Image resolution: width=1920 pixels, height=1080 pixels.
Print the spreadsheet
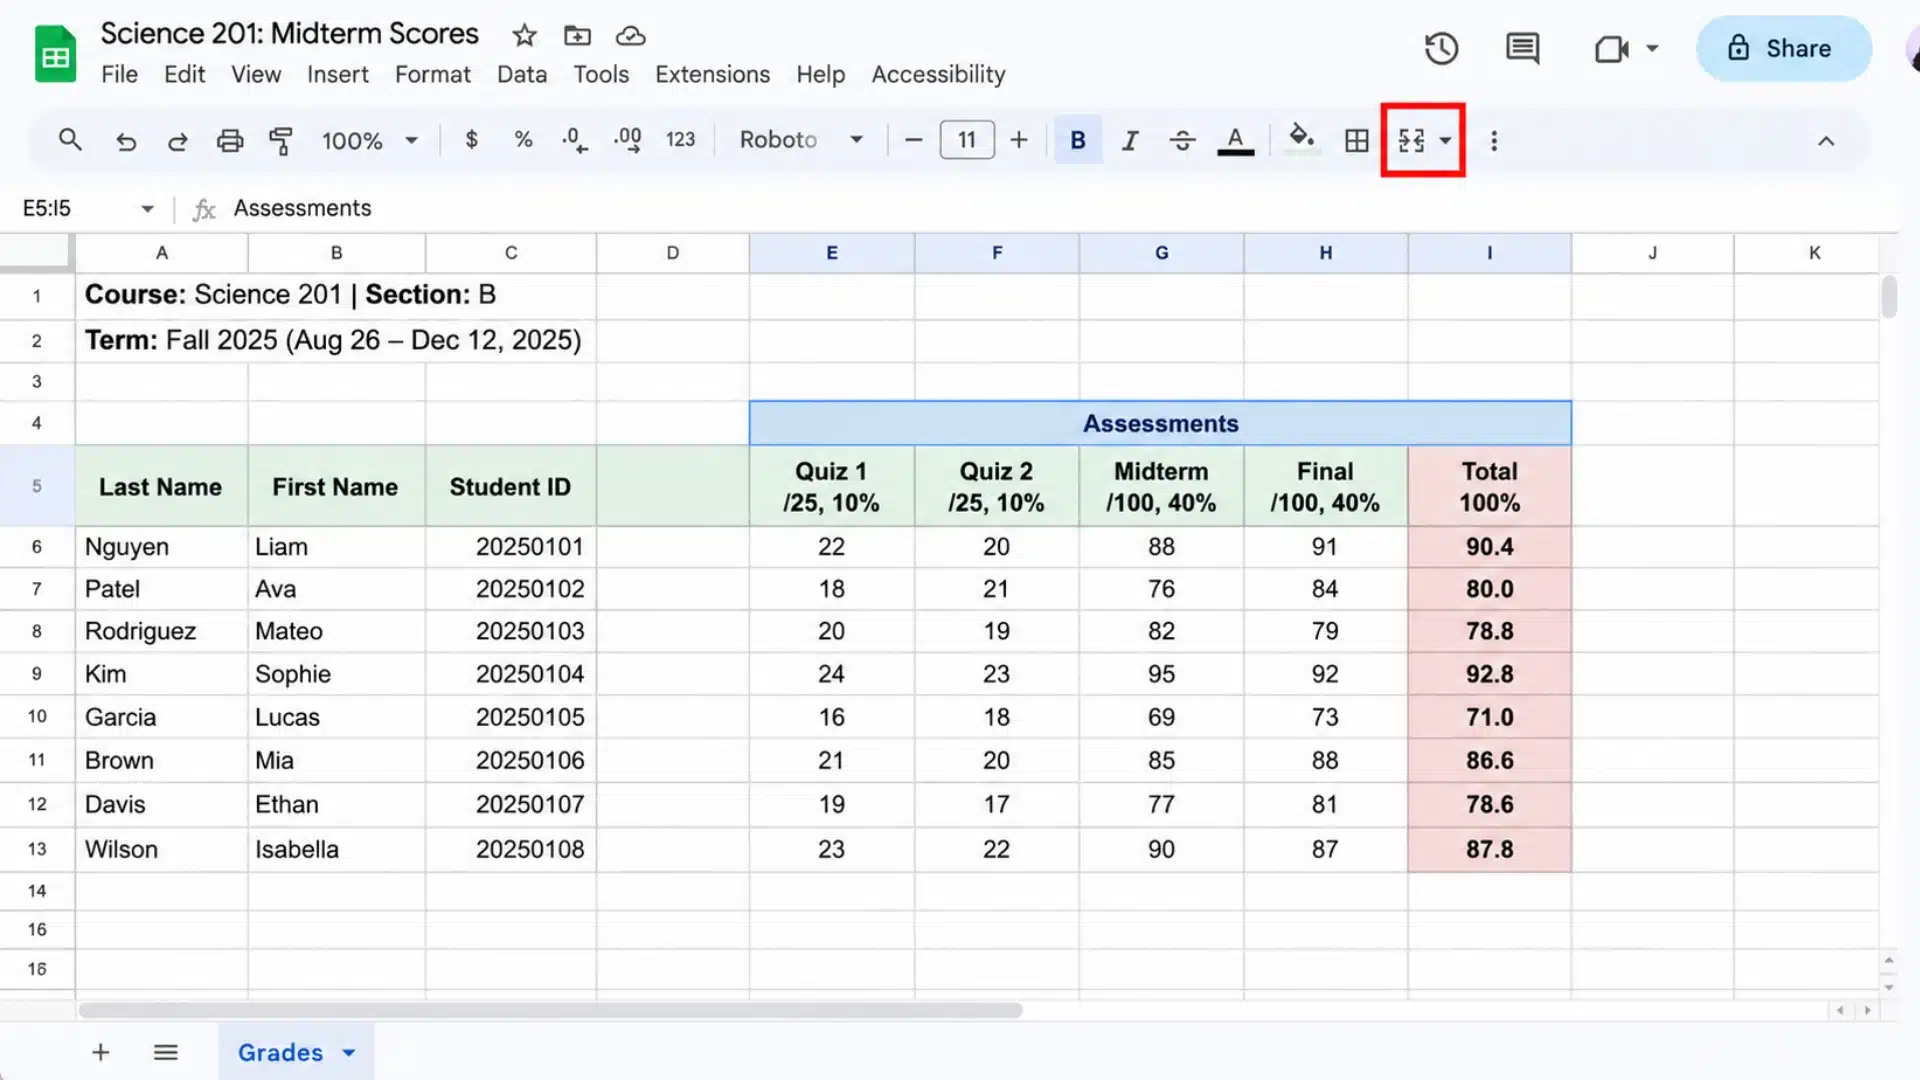(230, 141)
